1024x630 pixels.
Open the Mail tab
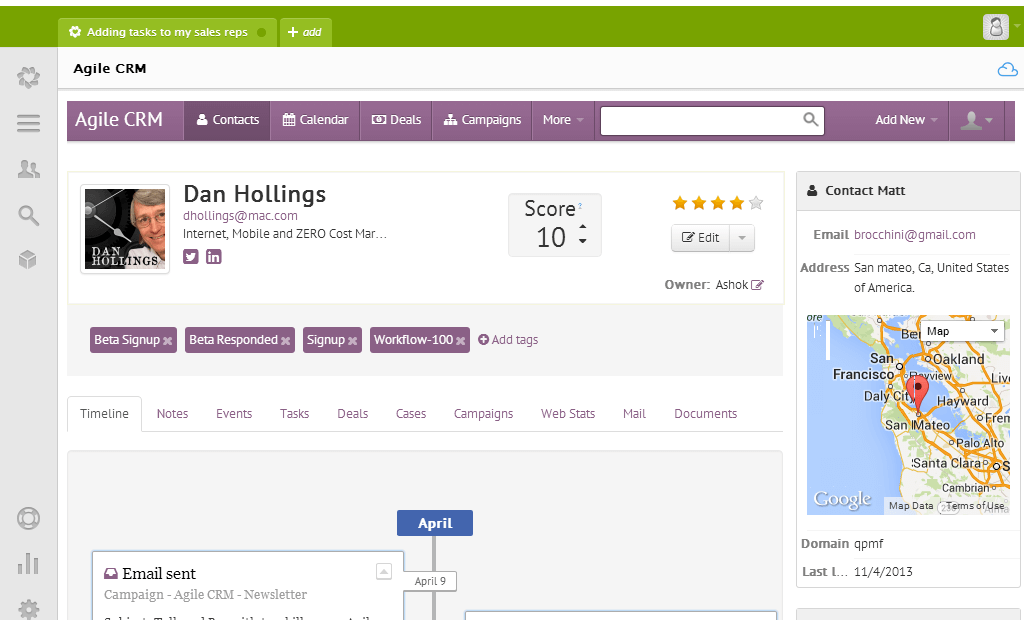[634, 414]
